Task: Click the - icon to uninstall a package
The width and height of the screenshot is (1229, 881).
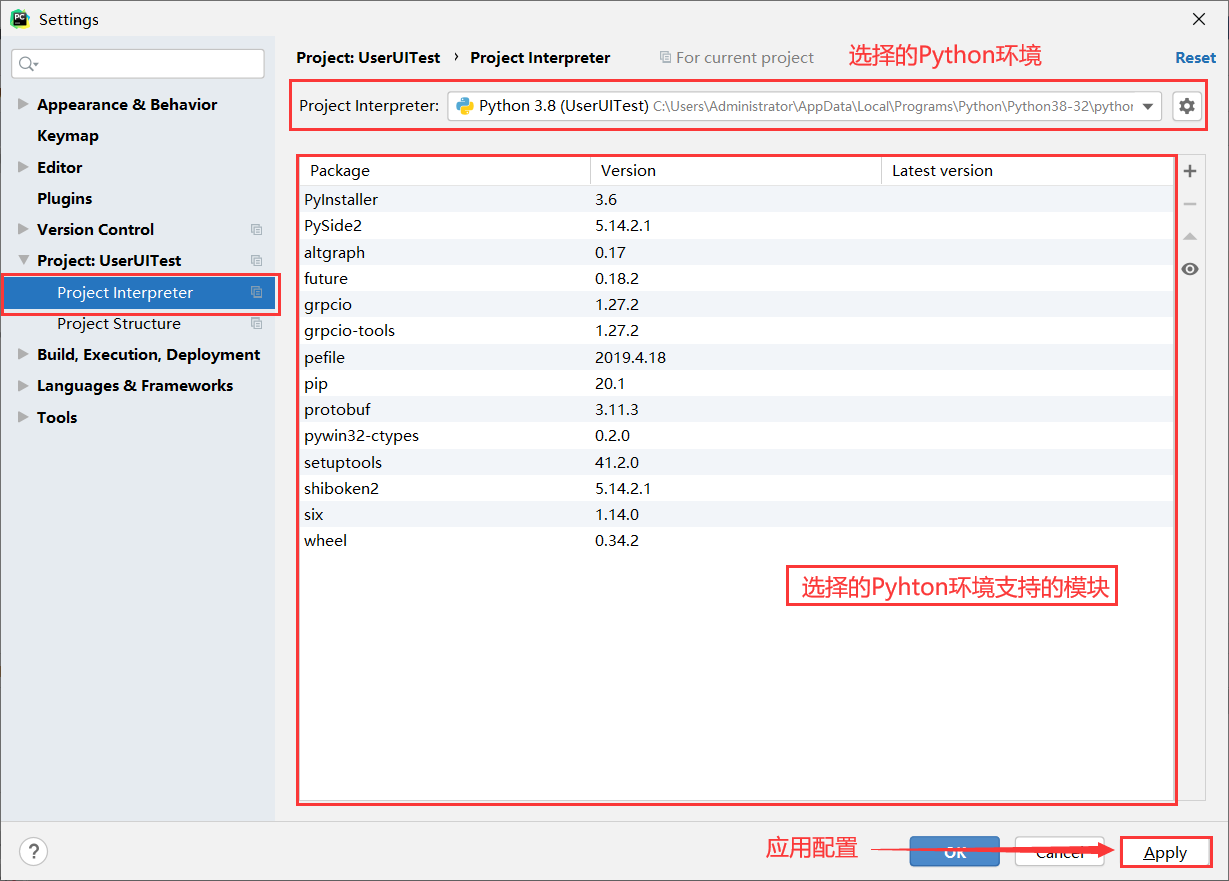Action: tap(1189, 202)
